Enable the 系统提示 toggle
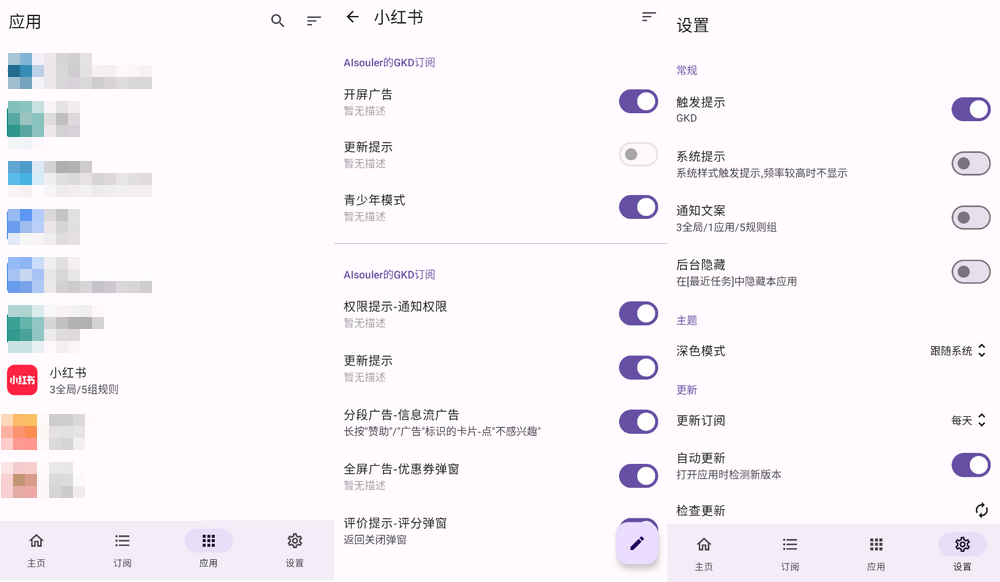The image size is (1000, 582). coord(970,163)
